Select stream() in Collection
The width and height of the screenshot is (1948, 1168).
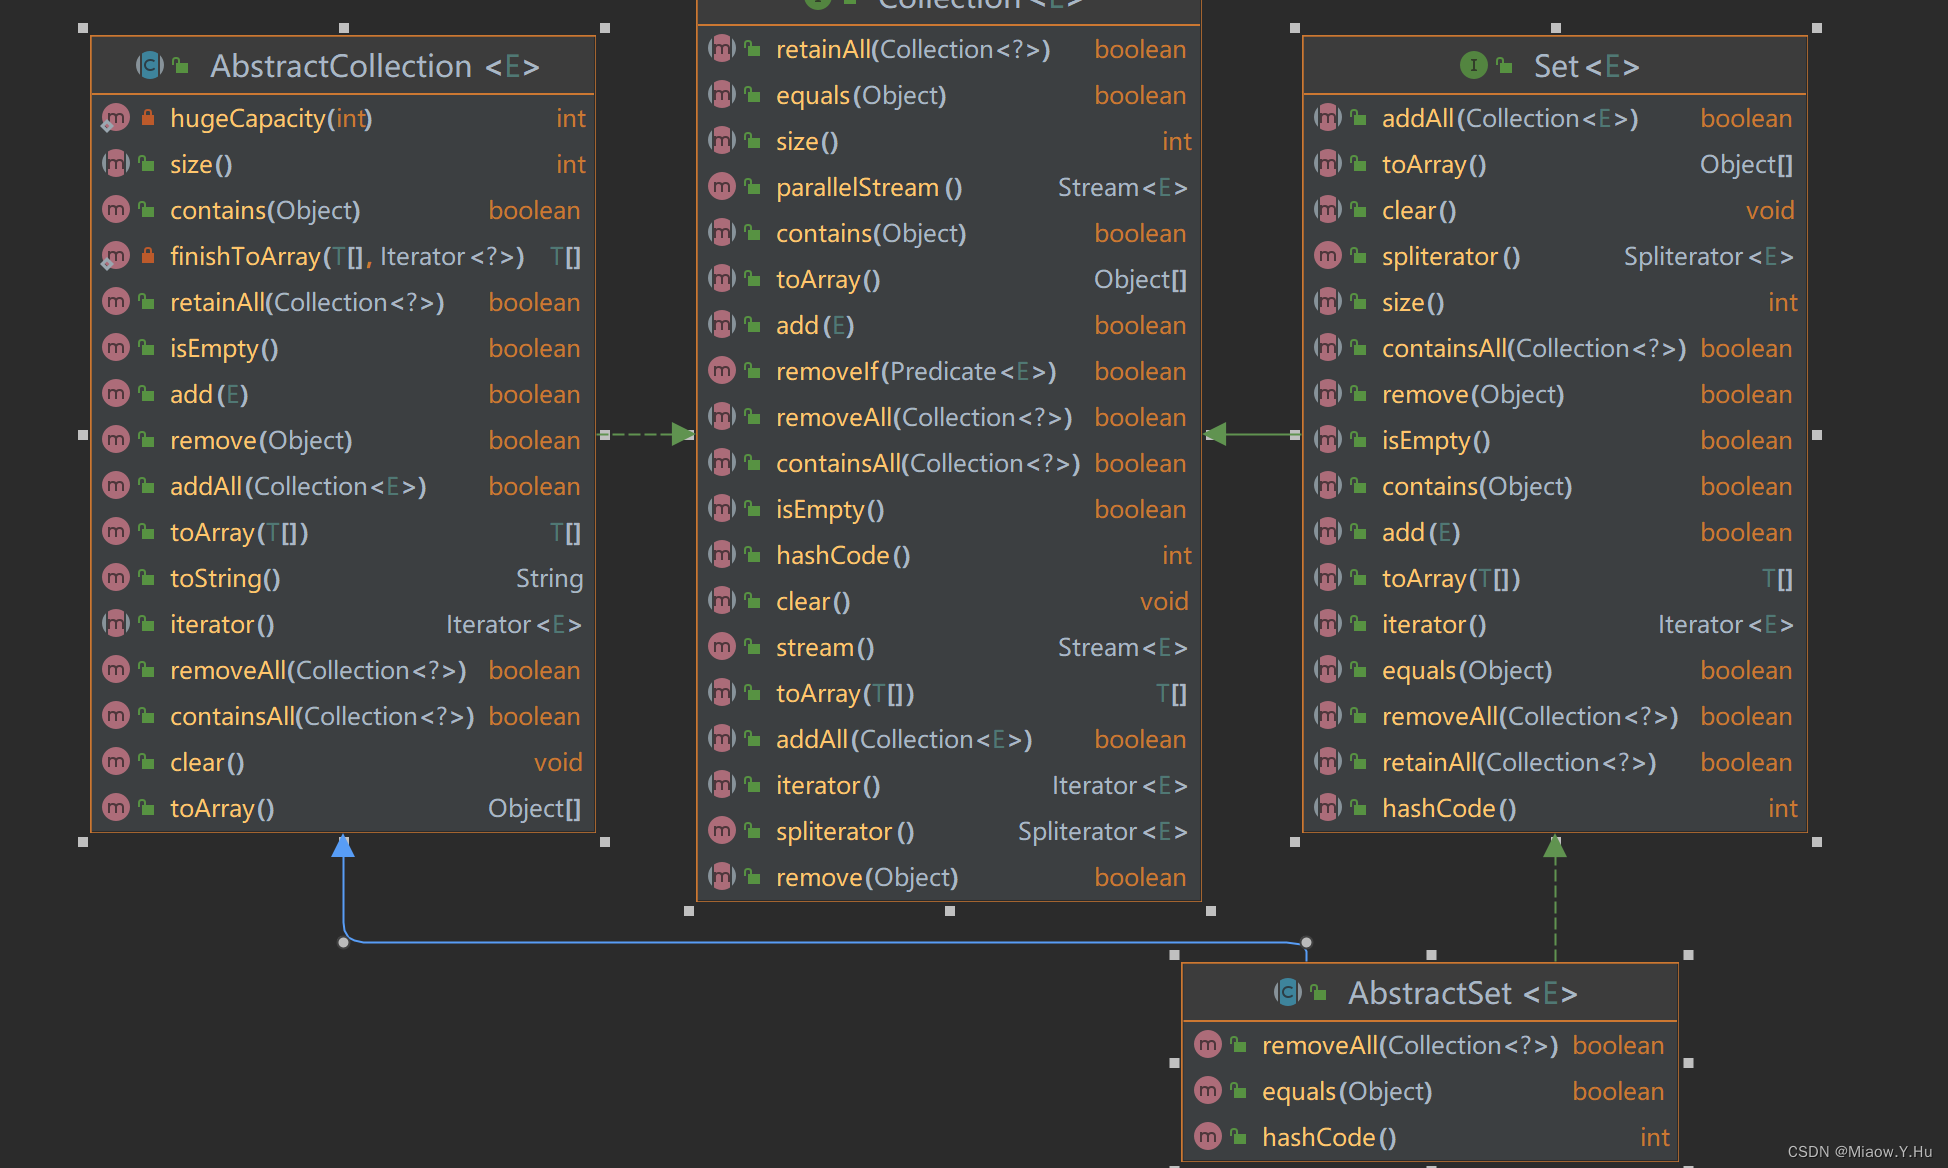coord(825,647)
